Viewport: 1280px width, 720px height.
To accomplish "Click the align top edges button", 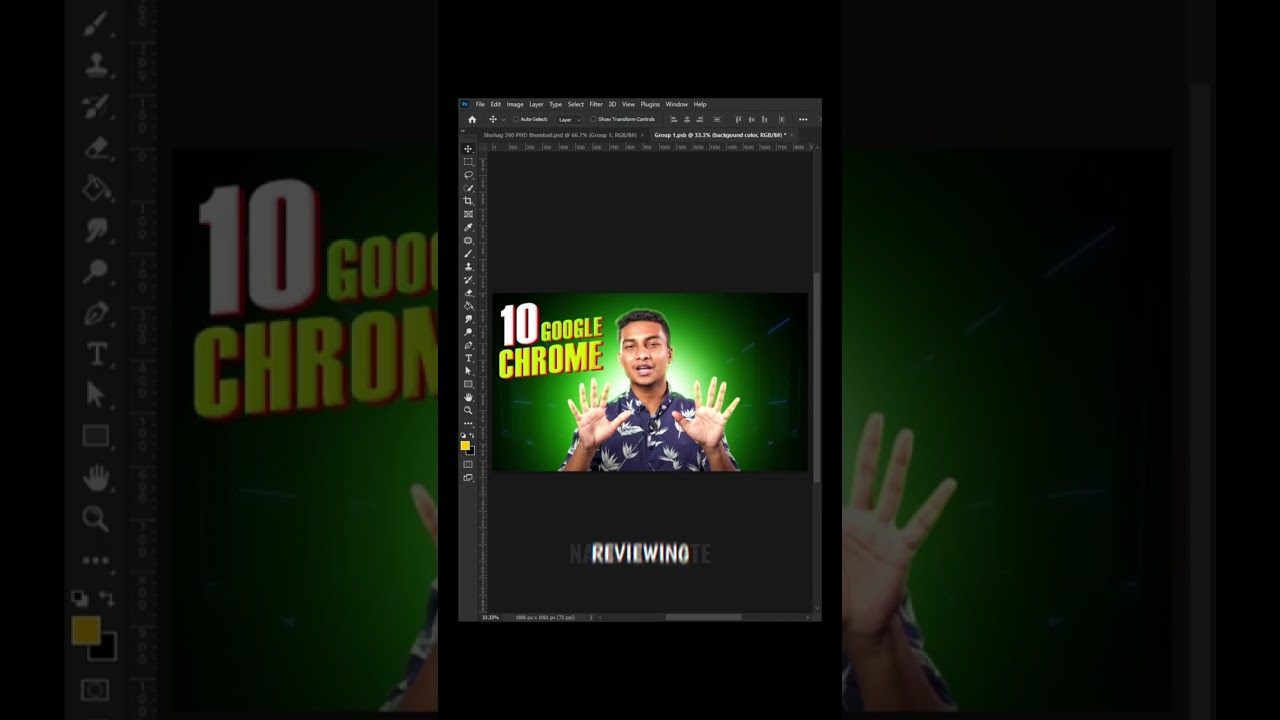I will tap(738, 119).
